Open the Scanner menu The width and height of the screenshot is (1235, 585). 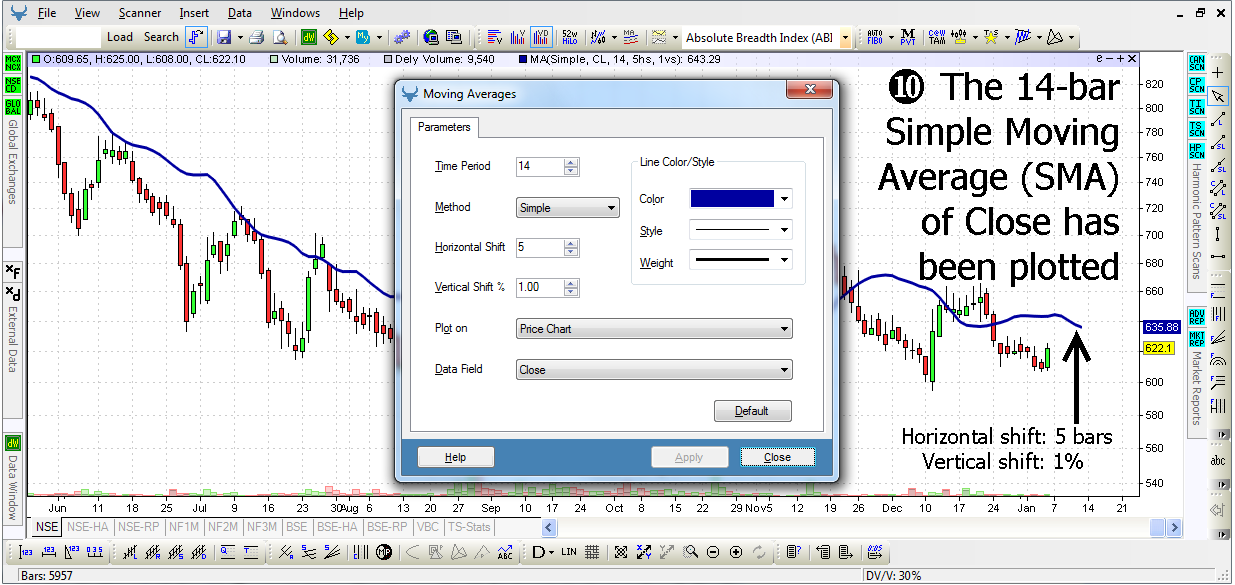tap(139, 13)
